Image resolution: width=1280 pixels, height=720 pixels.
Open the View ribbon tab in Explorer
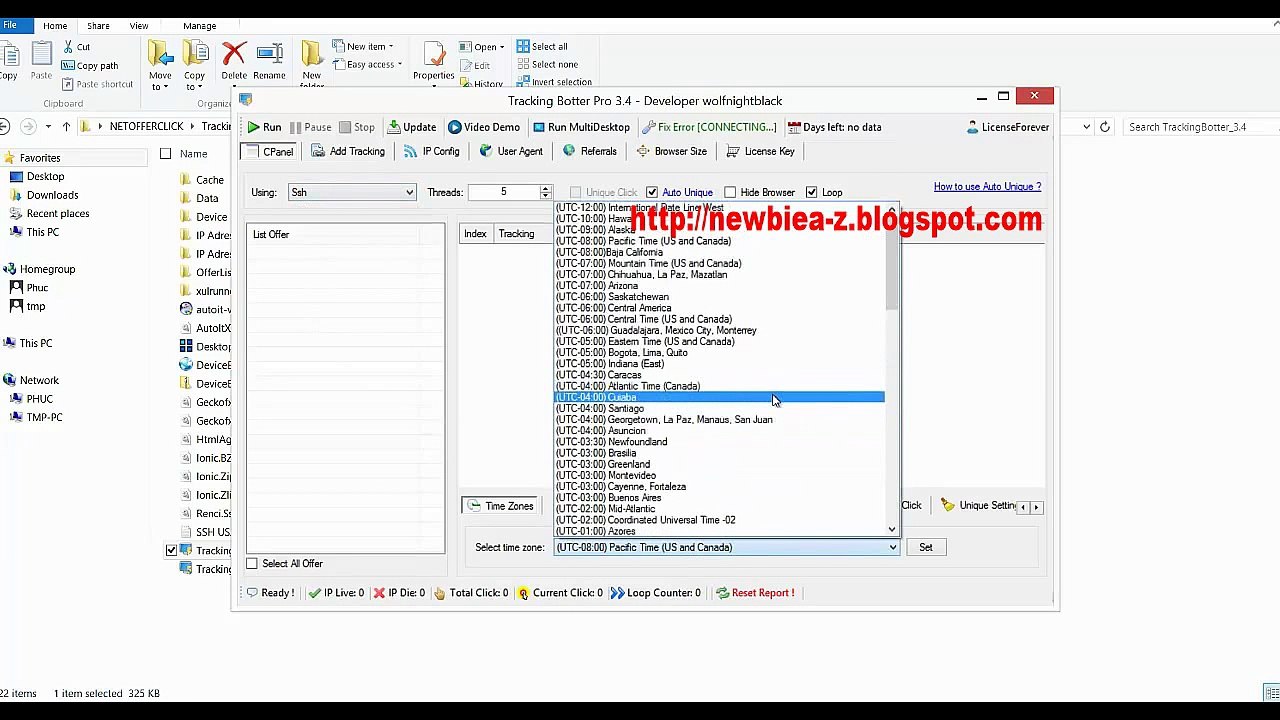pyautogui.click(x=139, y=26)
